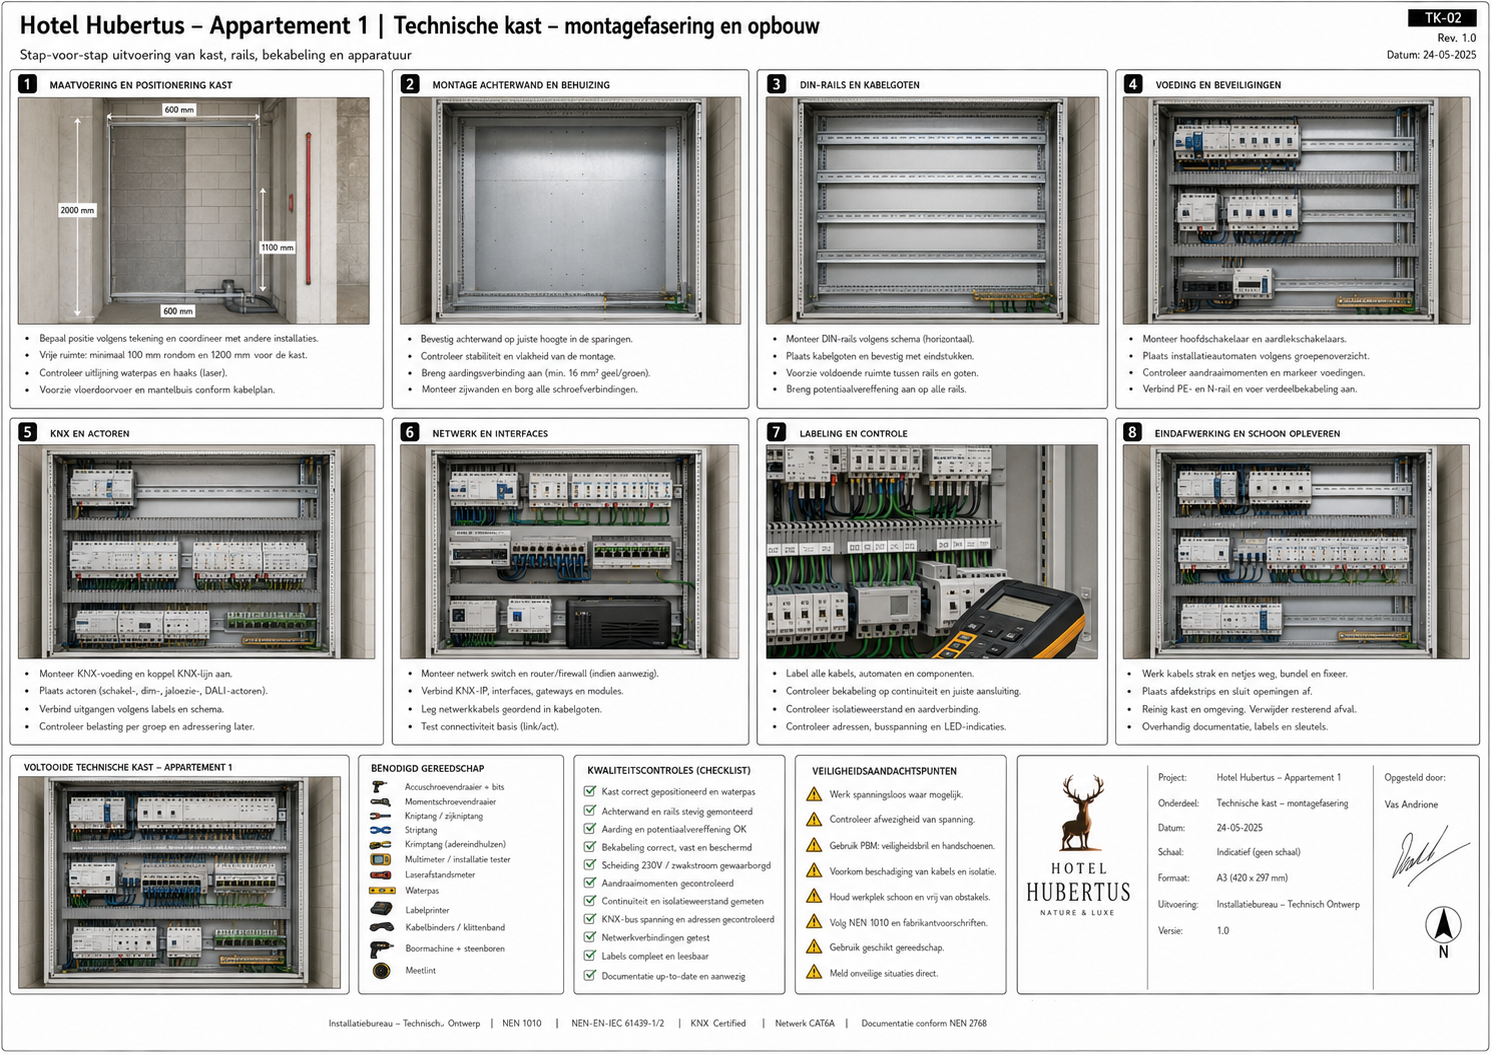Click the Meetlint icon
This screenshot has height=1055, width=1491.
point(381,970)
